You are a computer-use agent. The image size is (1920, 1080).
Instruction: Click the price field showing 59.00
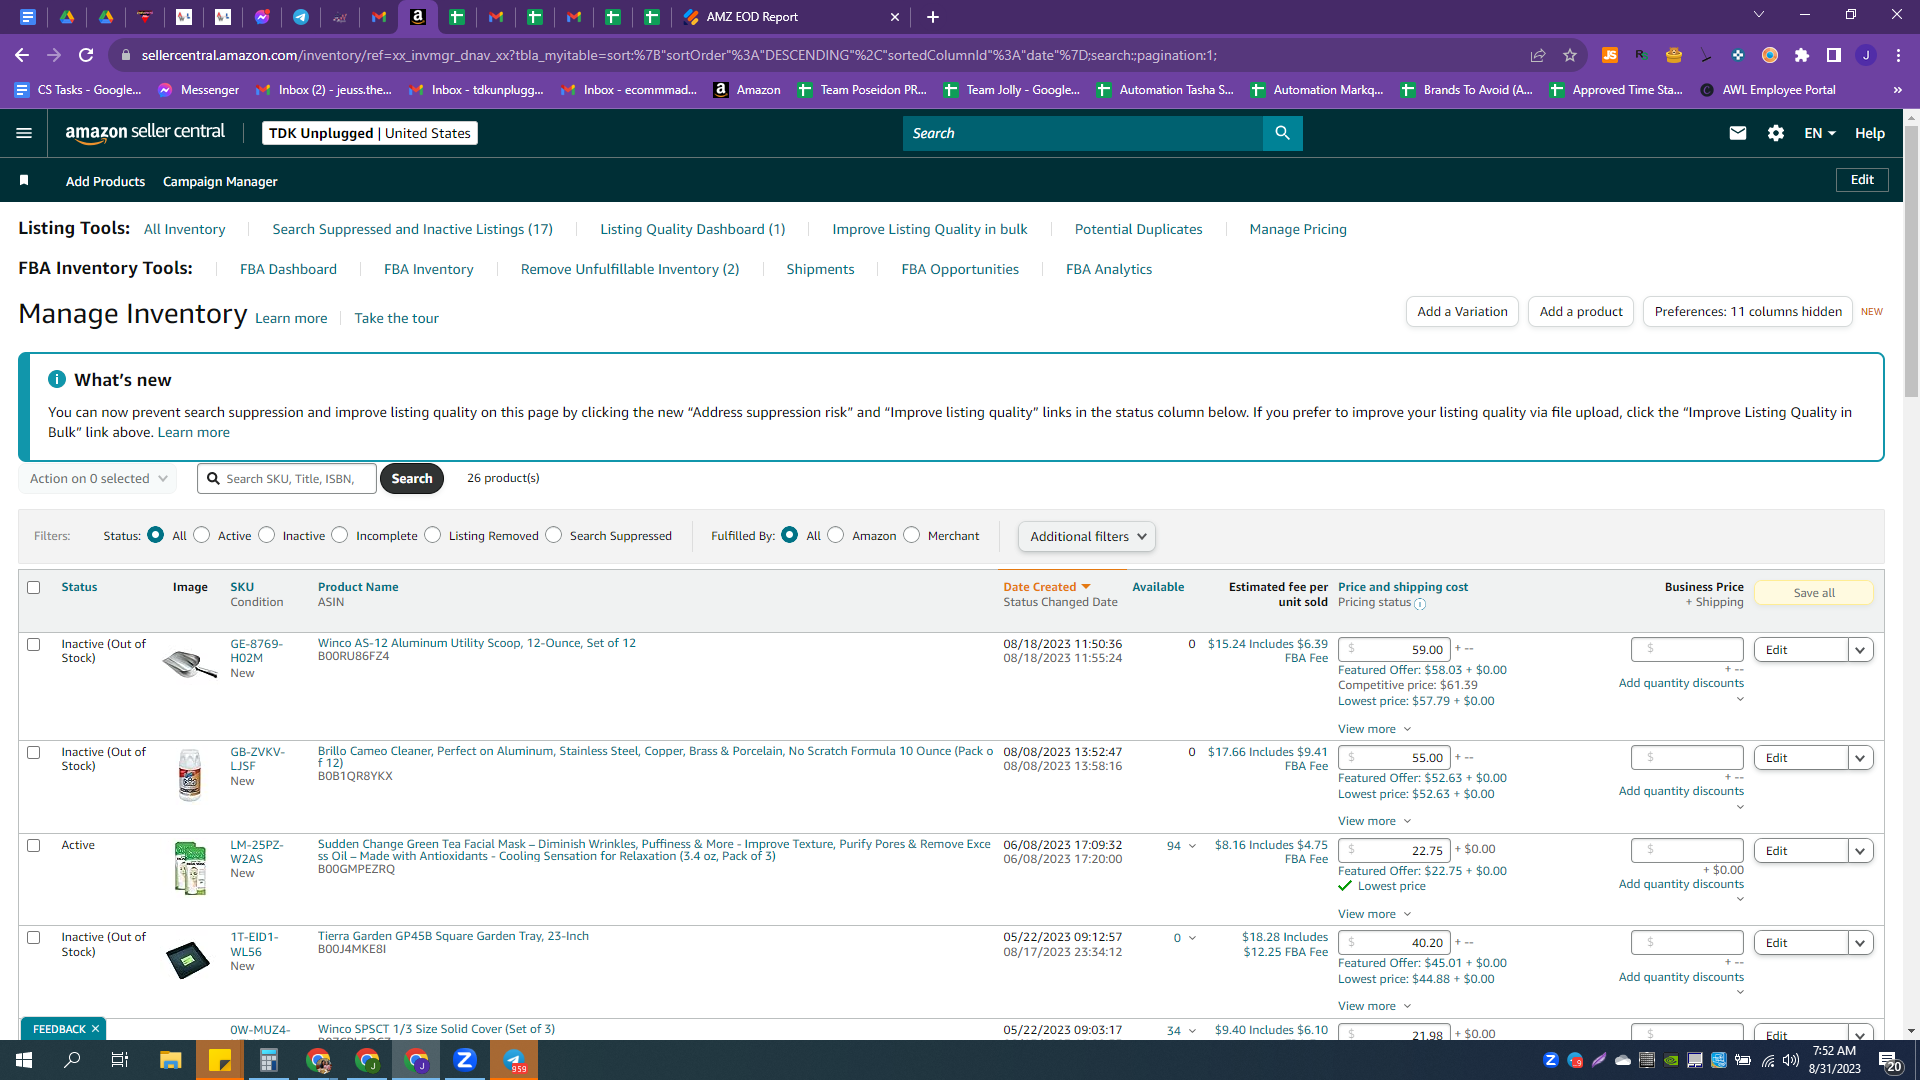click(1394, 650)
